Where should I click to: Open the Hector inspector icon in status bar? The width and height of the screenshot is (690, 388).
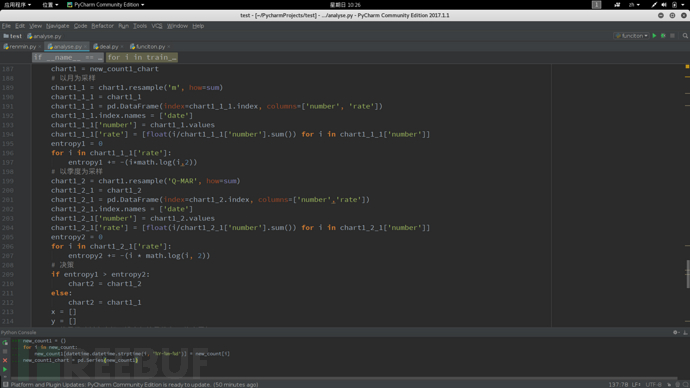point(678,384)
